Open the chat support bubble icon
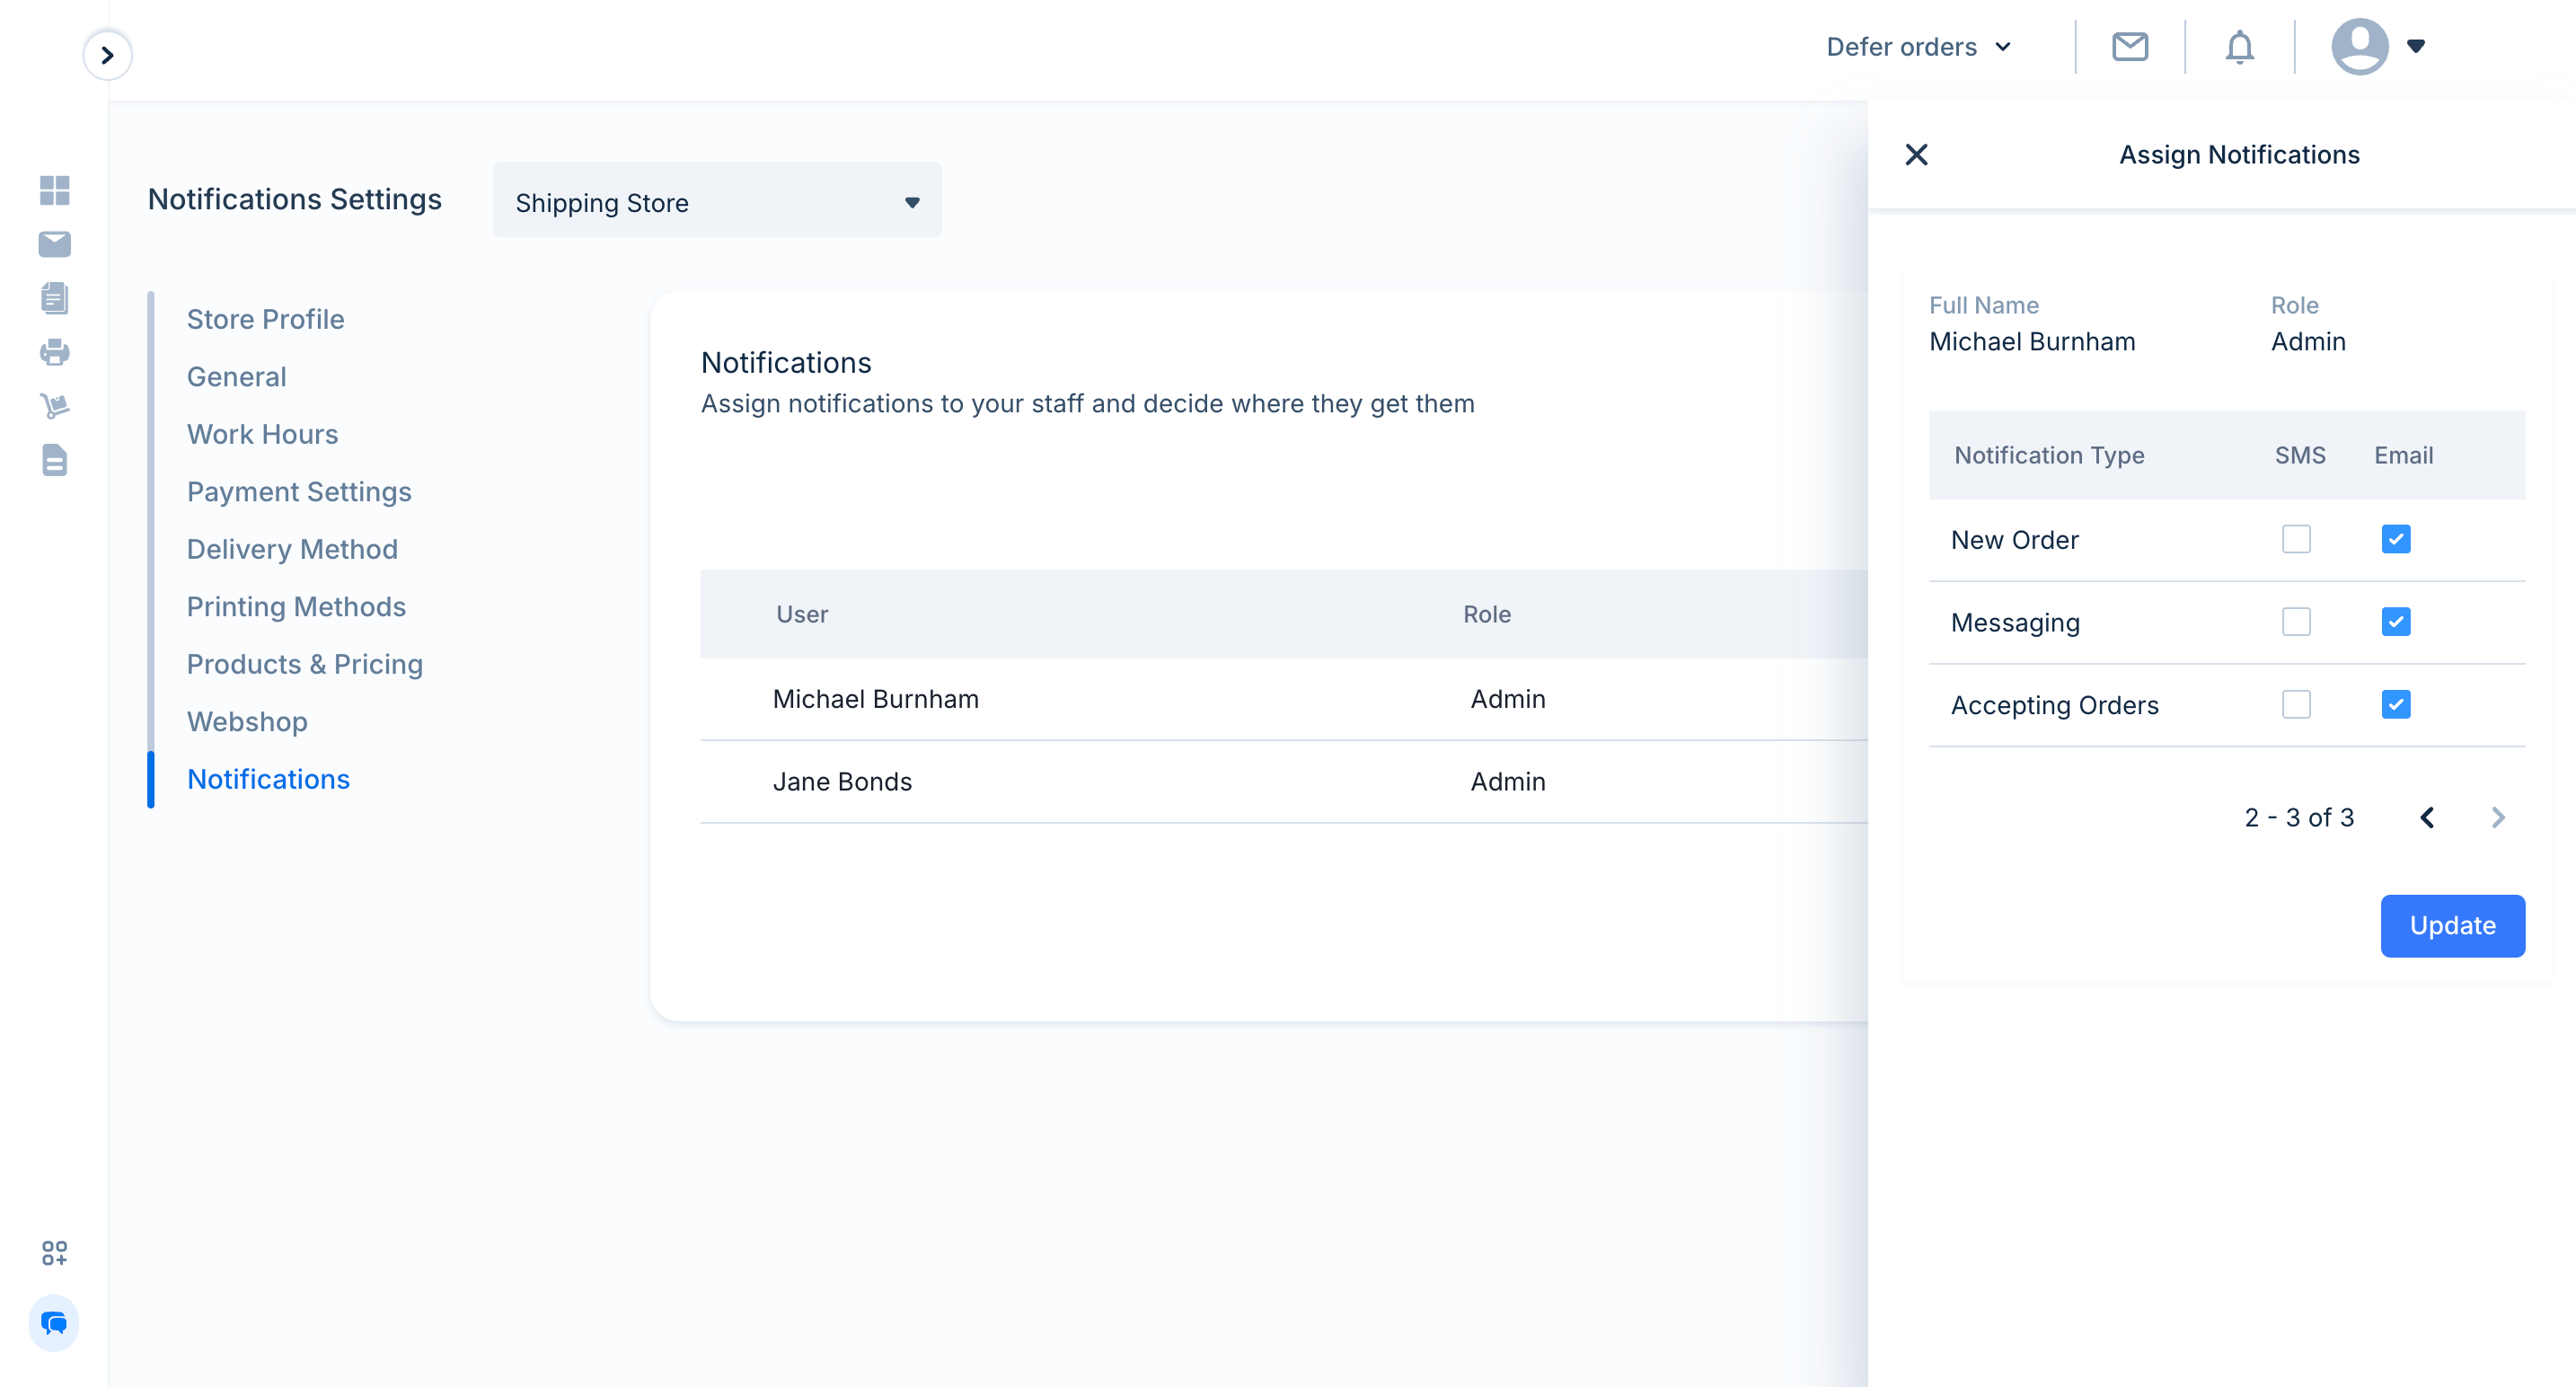 tap(54, 1323)
